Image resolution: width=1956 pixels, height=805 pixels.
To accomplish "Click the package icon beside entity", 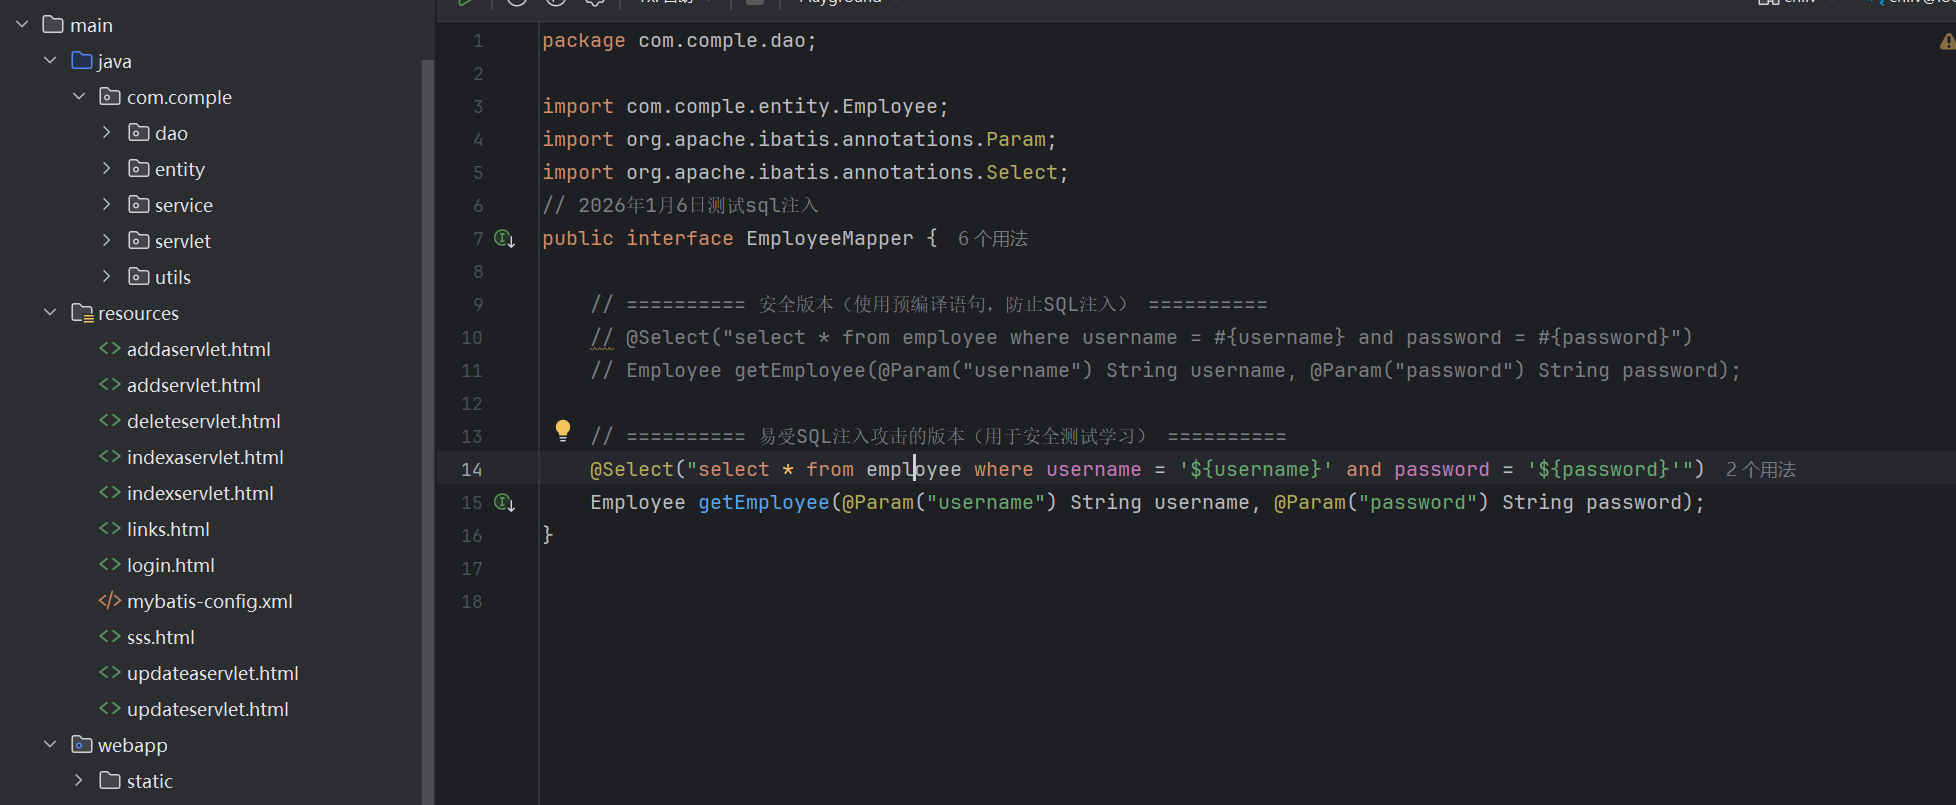I will (139, 169).
